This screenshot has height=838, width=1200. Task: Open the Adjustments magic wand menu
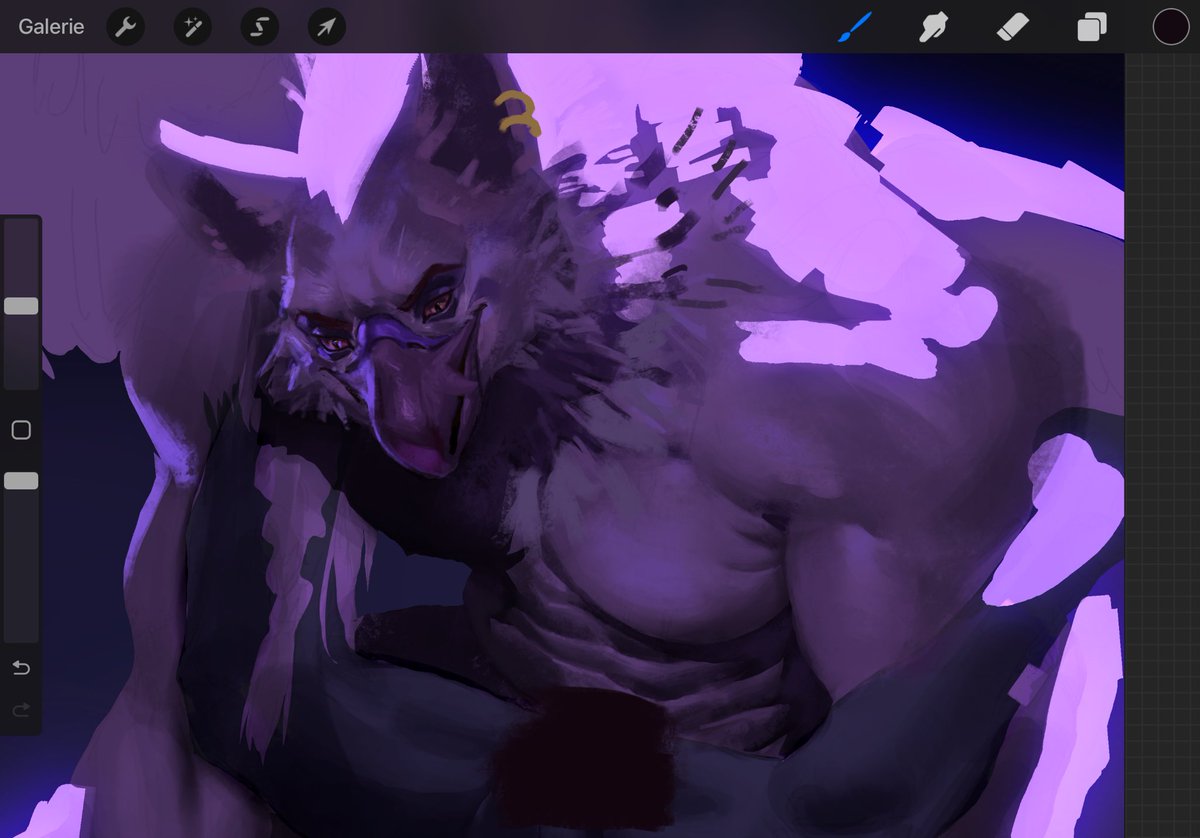coord(193,27)
